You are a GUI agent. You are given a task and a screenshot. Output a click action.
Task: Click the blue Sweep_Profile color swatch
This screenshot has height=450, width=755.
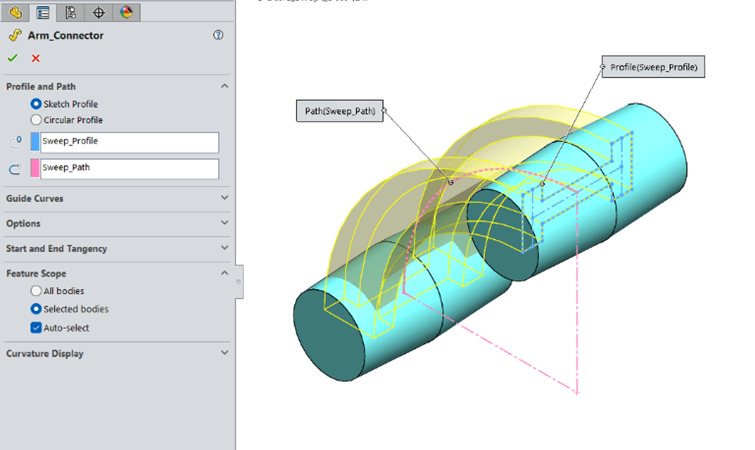point(35,142)
